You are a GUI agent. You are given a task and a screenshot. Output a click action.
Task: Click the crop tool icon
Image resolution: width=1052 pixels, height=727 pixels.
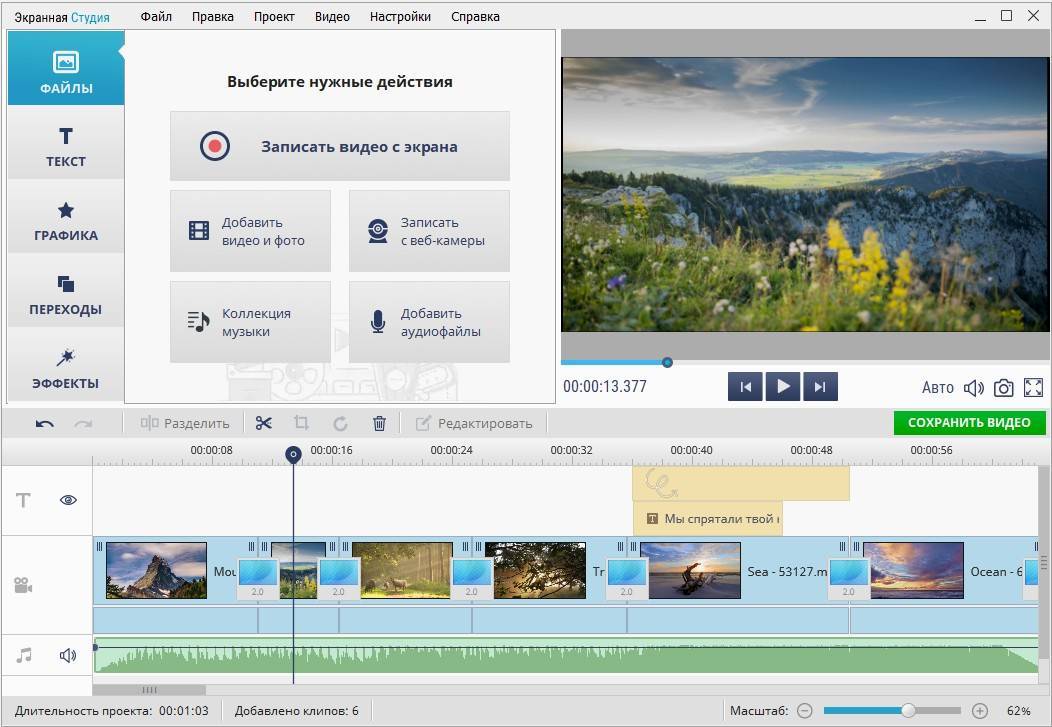pyautogui.click(x=301, y=423)
